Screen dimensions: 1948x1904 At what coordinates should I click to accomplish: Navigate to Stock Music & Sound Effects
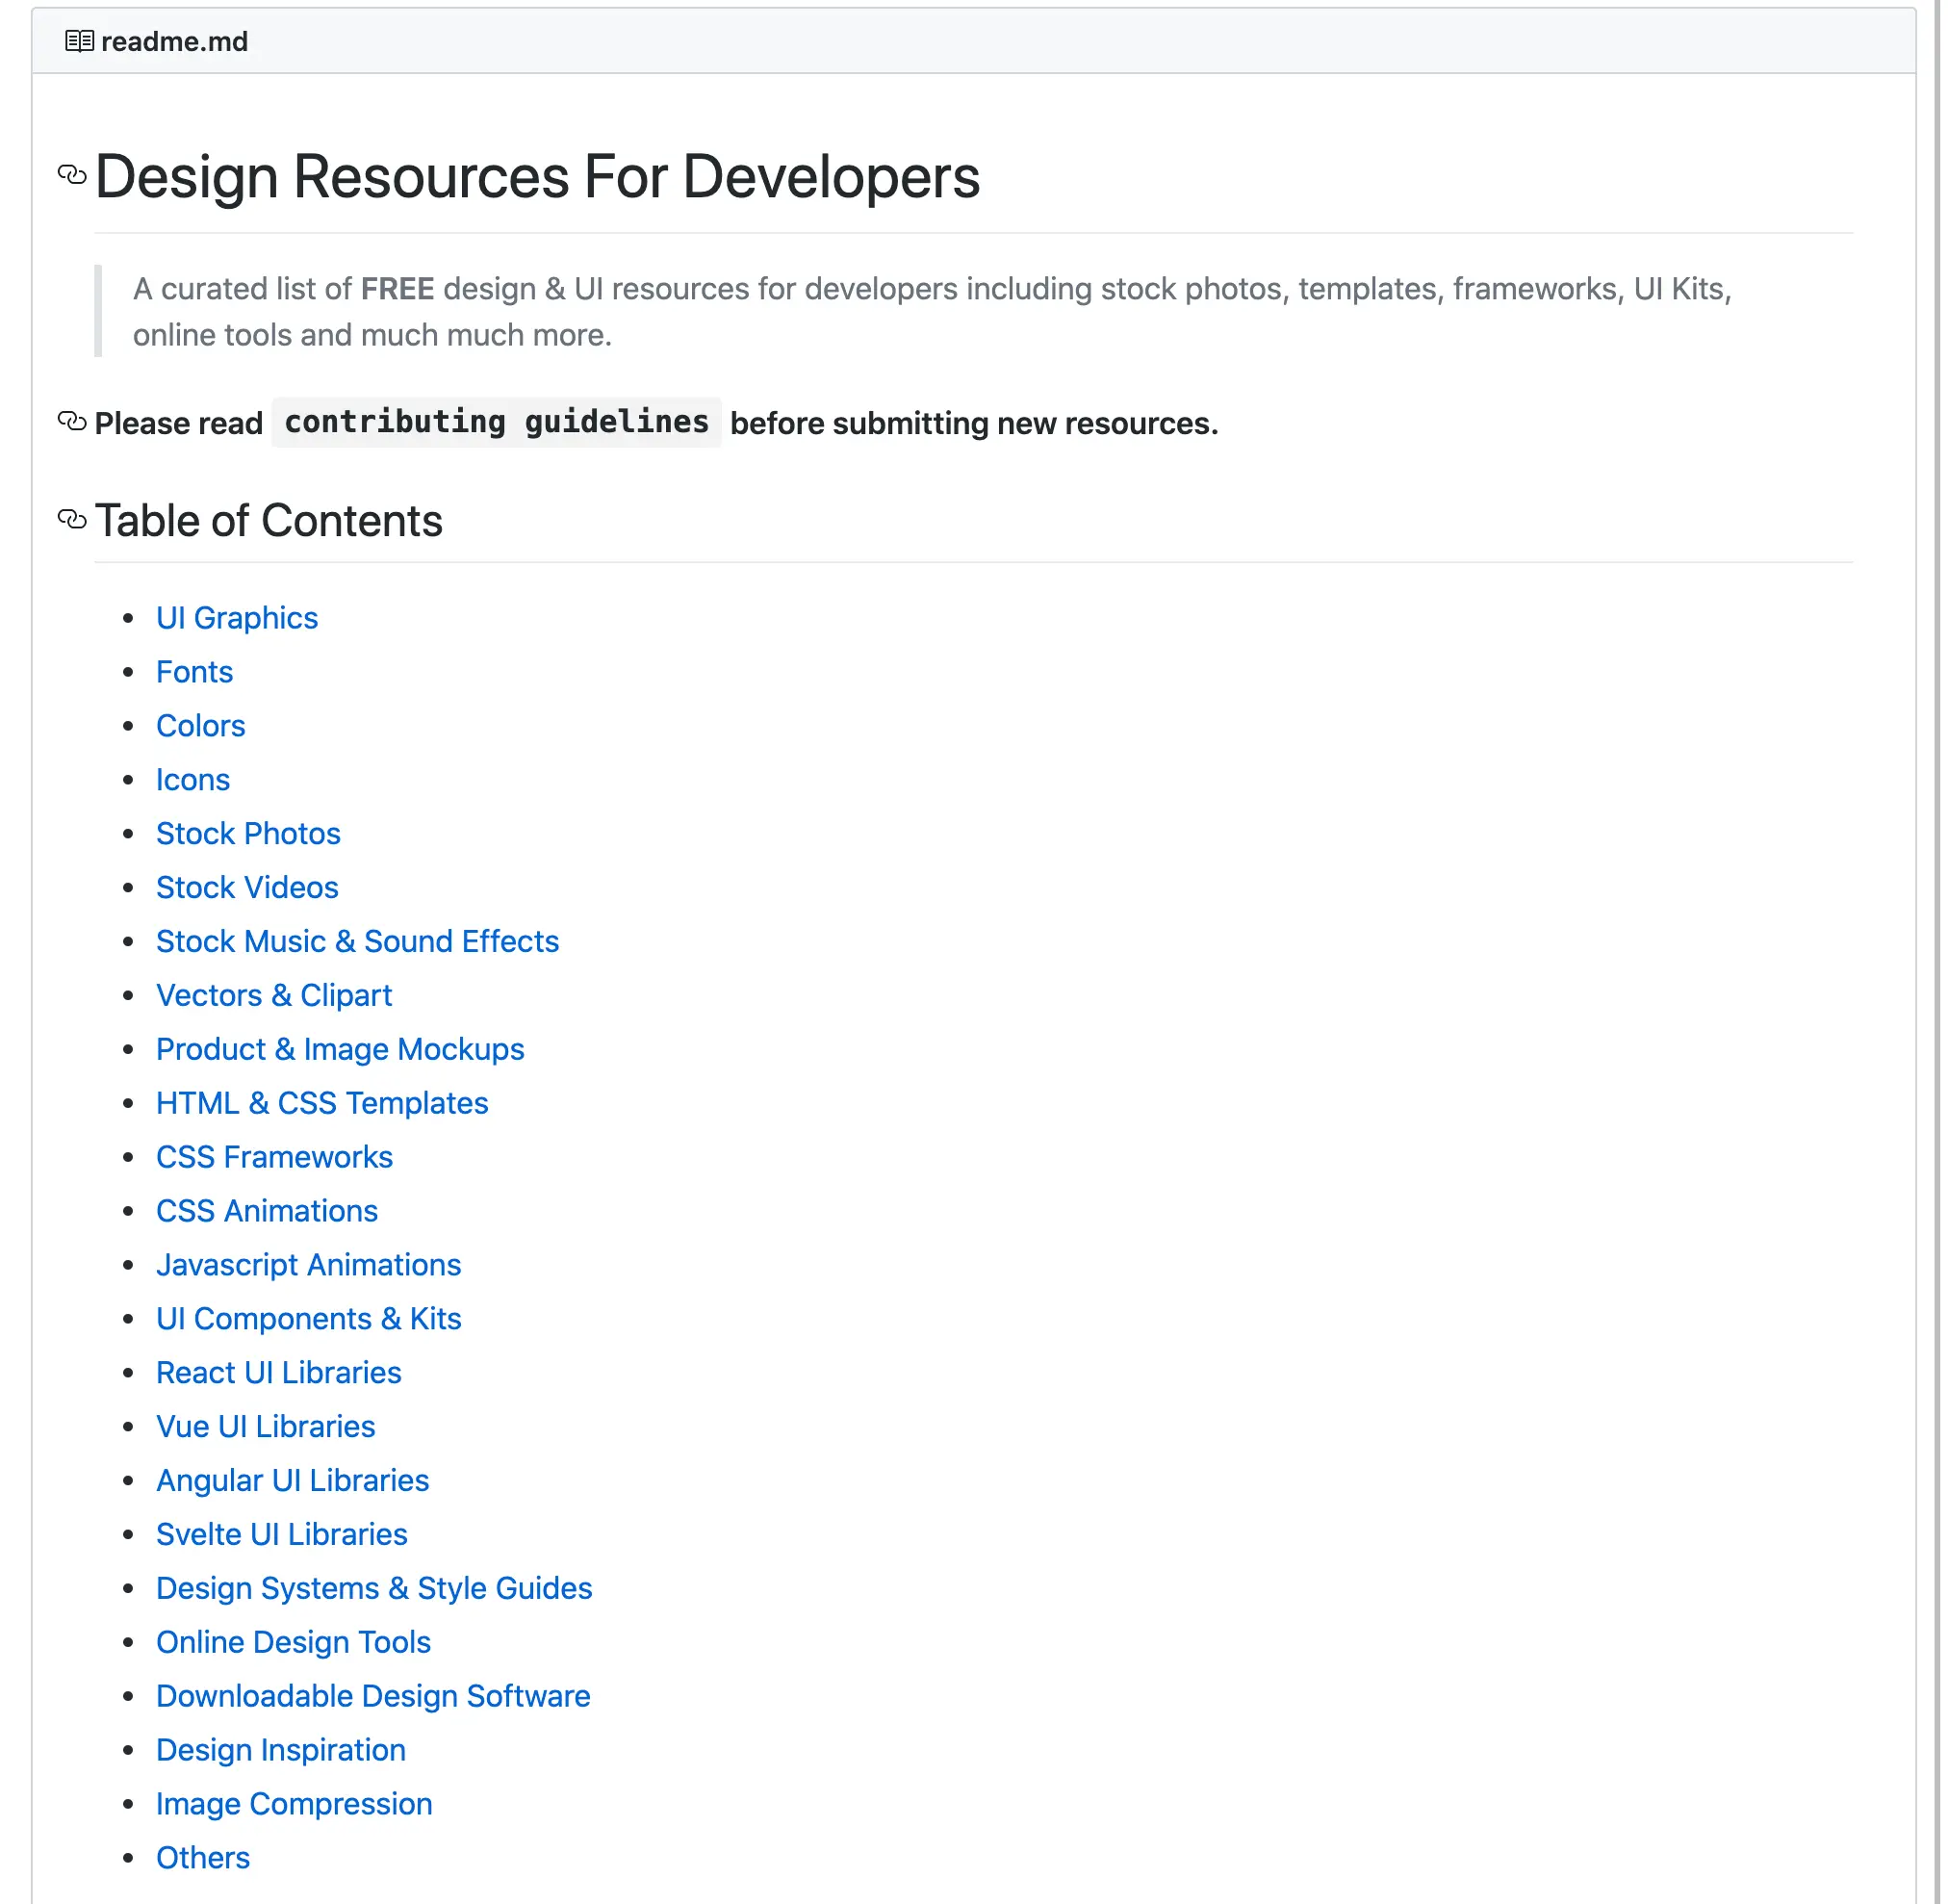357,942
